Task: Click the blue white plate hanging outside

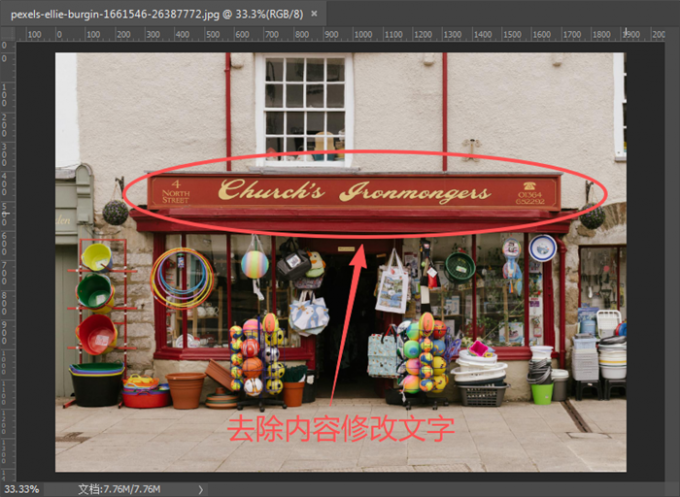Action: [543, 248]
